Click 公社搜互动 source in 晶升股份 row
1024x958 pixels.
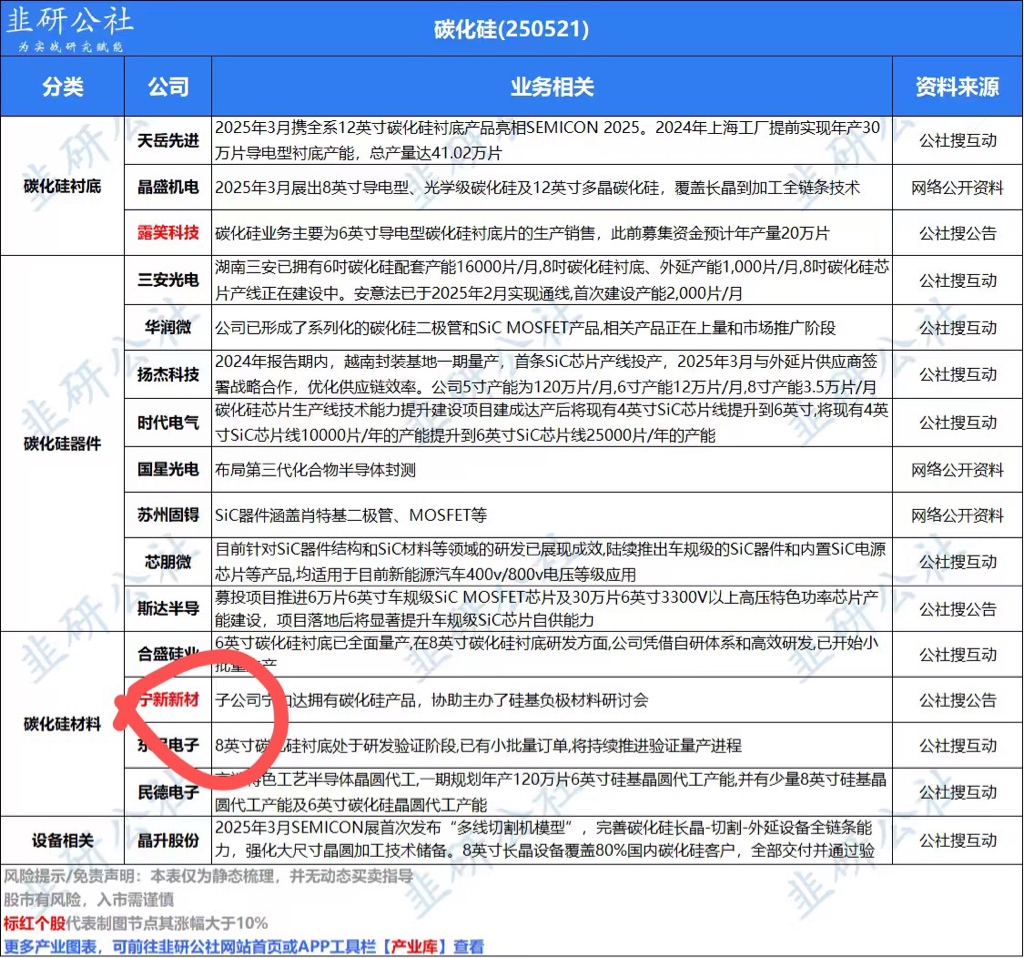coord(957,840)
